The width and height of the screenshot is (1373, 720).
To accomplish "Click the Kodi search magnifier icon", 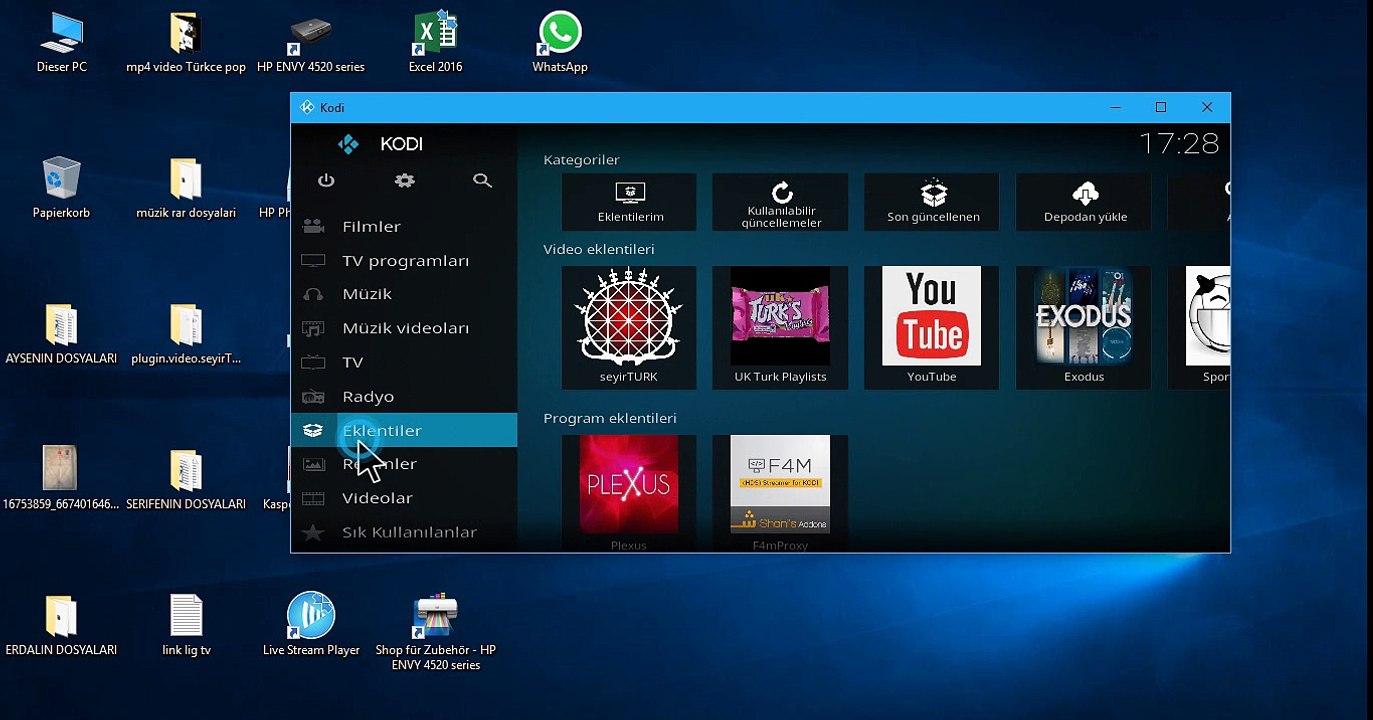I will [x=482, y=181].
